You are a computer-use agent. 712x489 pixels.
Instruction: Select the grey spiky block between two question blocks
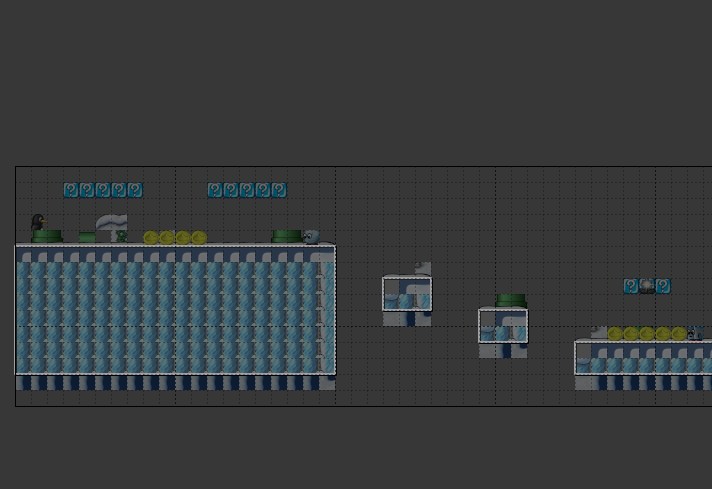[x=647, y=286]
